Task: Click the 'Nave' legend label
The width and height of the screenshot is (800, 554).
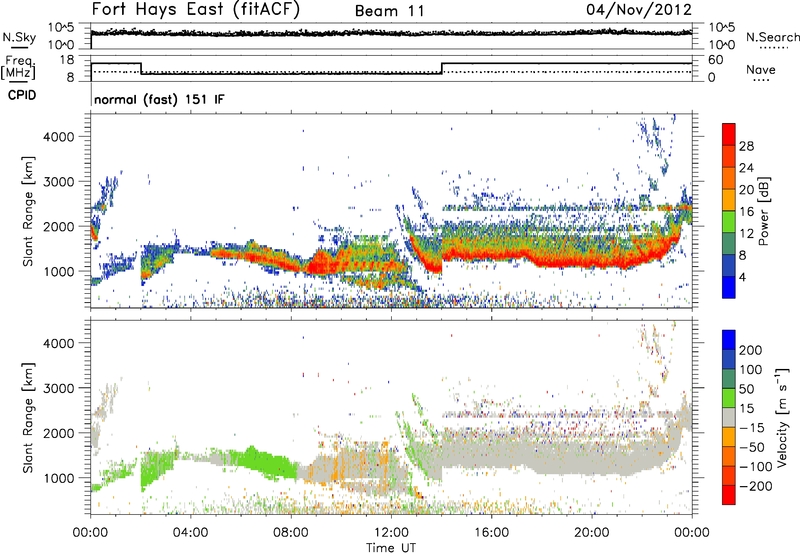Action: point(761,69)
